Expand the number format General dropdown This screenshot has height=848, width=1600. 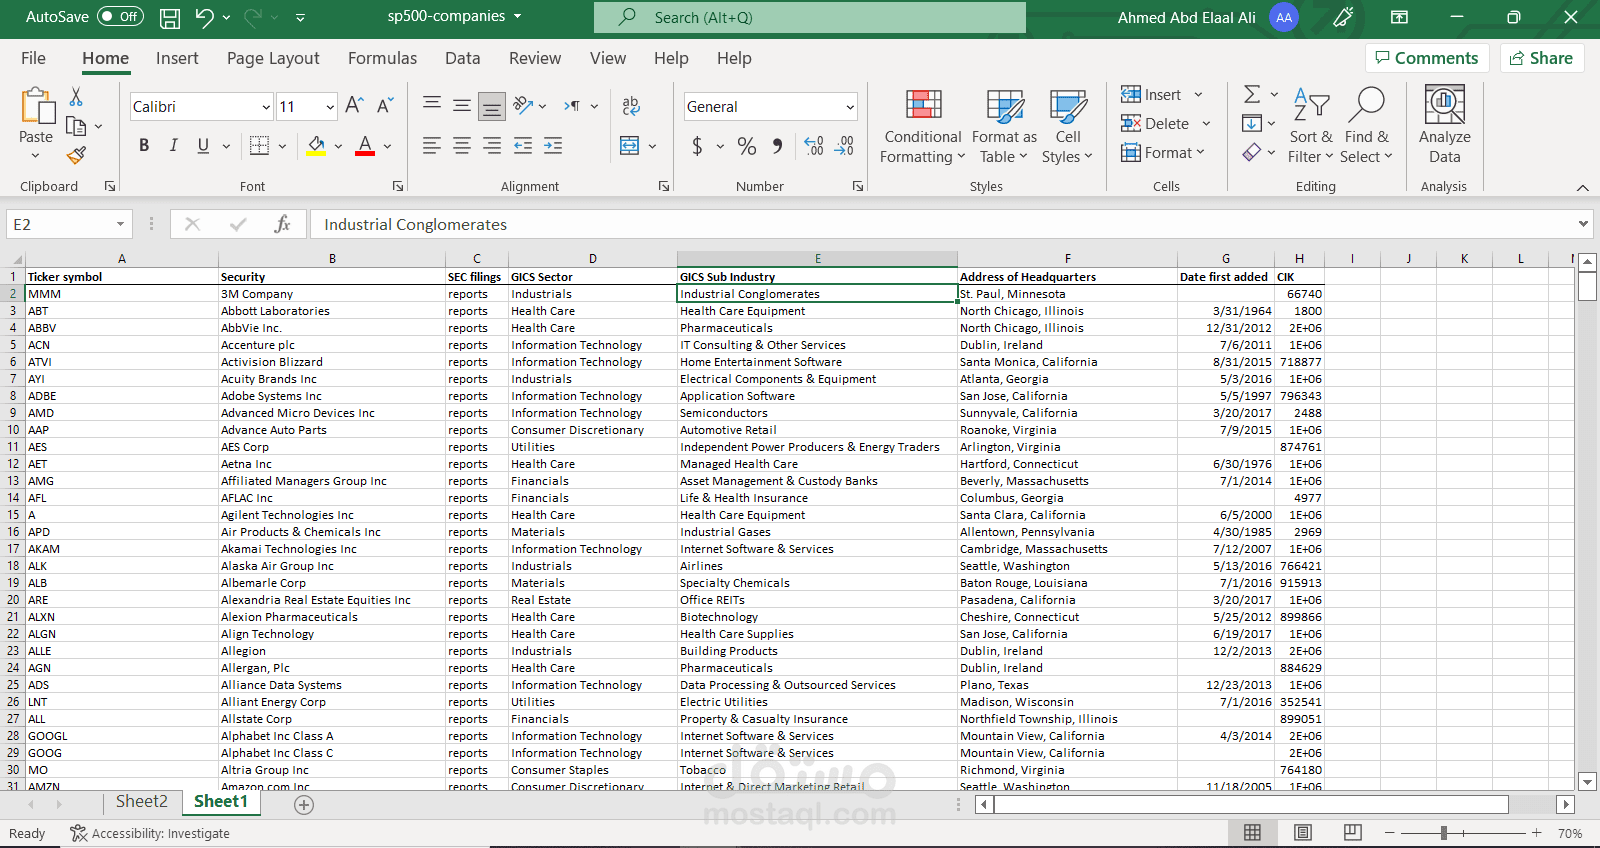pos(850,107)
